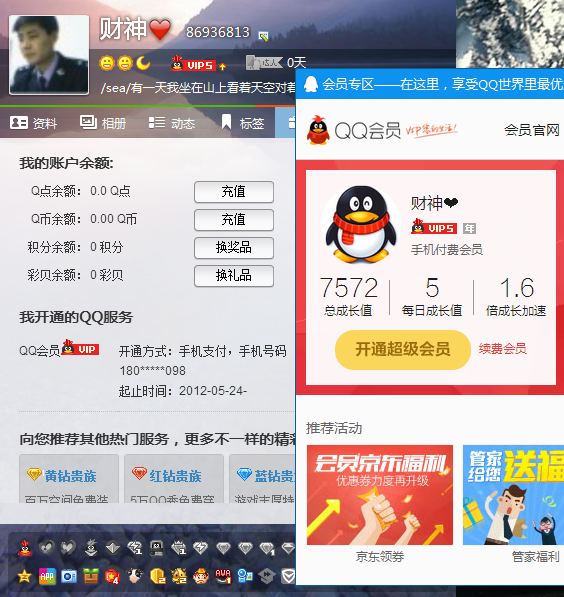
Task: Click 充值 button for Q币余额
Action: pos(234,220)
